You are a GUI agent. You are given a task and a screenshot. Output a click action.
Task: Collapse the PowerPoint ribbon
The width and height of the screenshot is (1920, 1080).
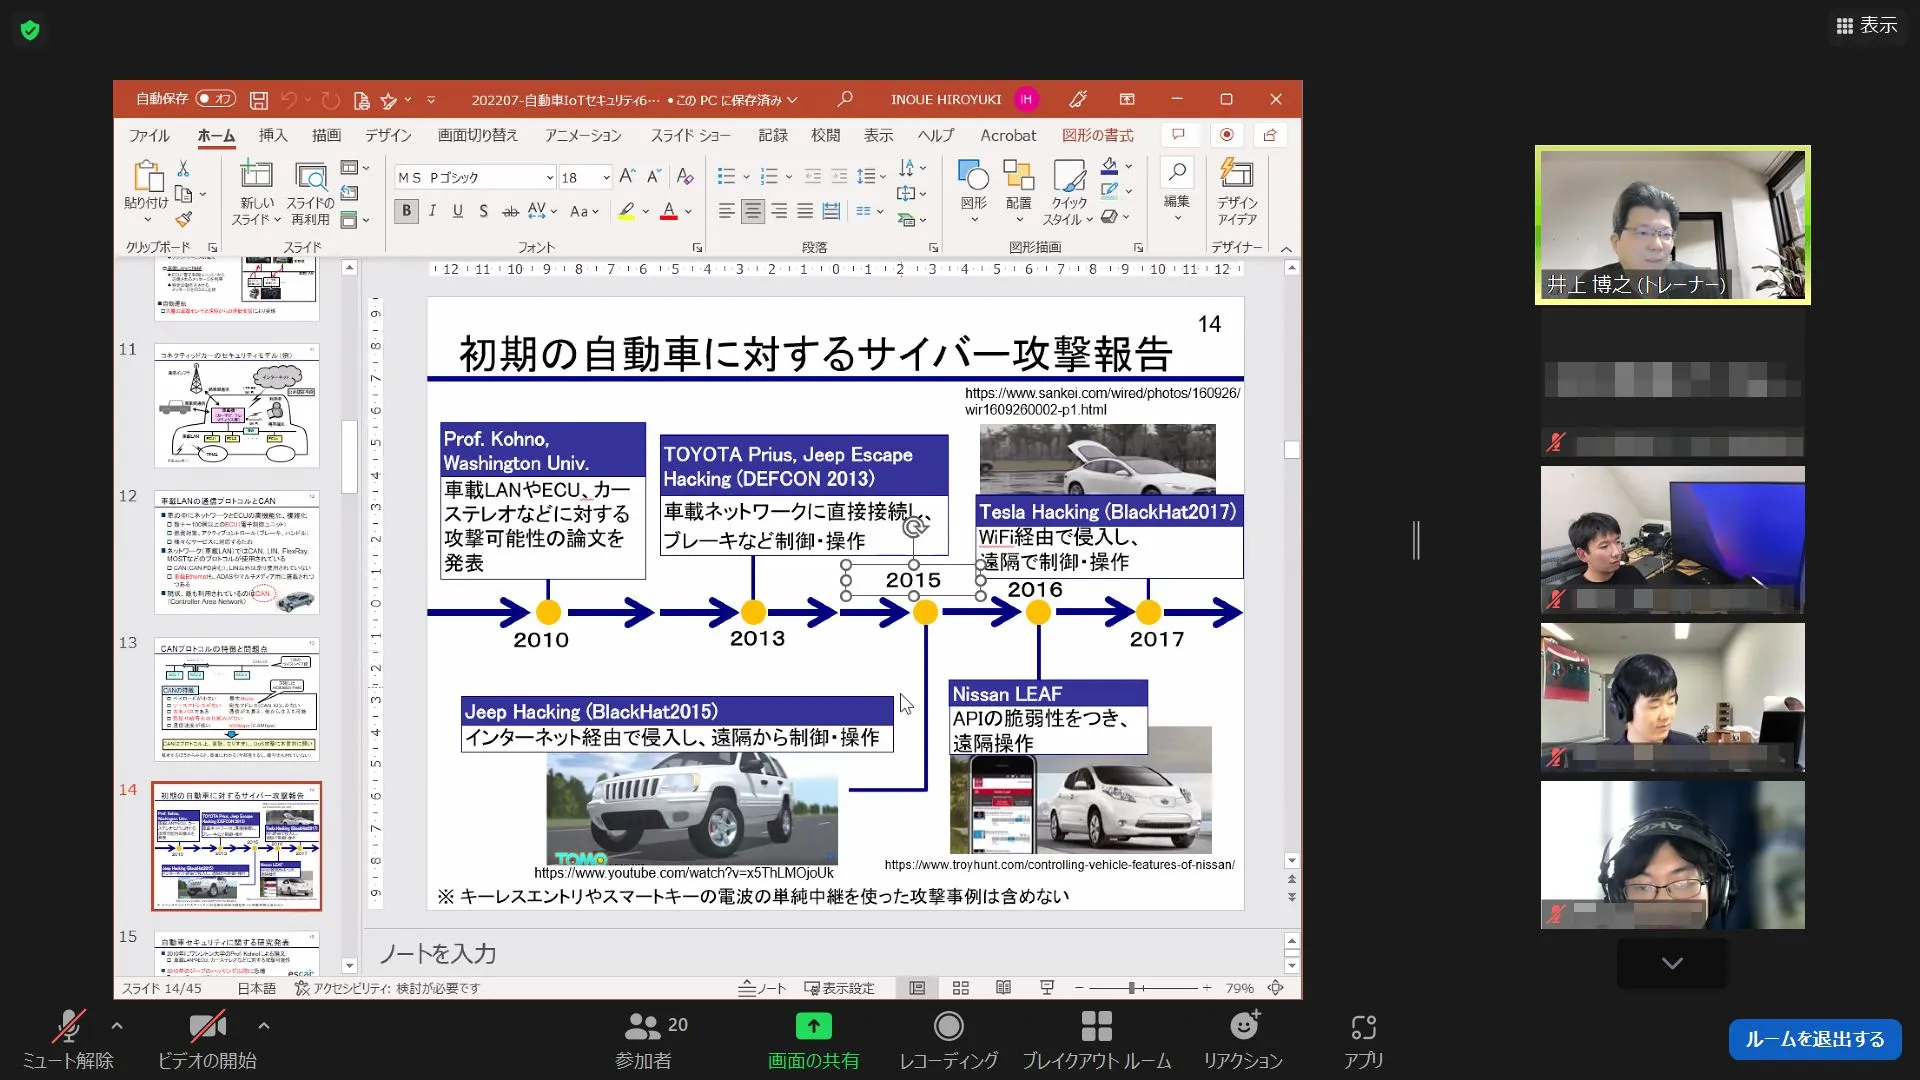click(x=1286, y=248)
